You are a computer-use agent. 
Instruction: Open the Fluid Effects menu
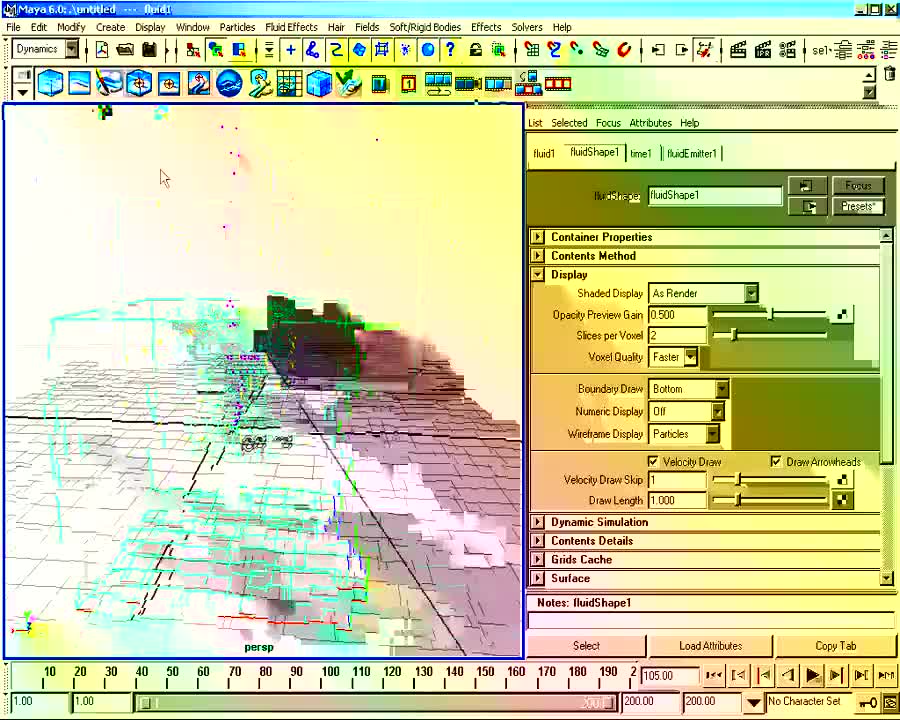291,27
